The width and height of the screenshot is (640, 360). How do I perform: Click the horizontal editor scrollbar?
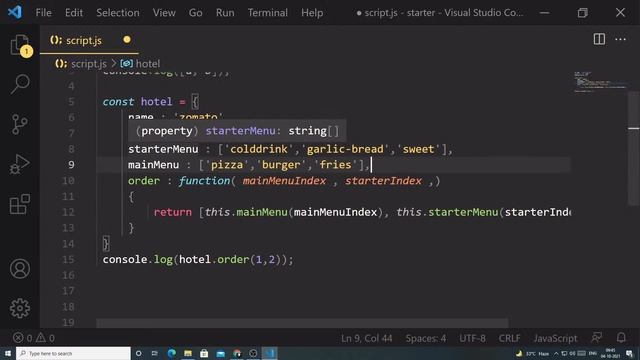pyautogui.click(x=302, y=323)
